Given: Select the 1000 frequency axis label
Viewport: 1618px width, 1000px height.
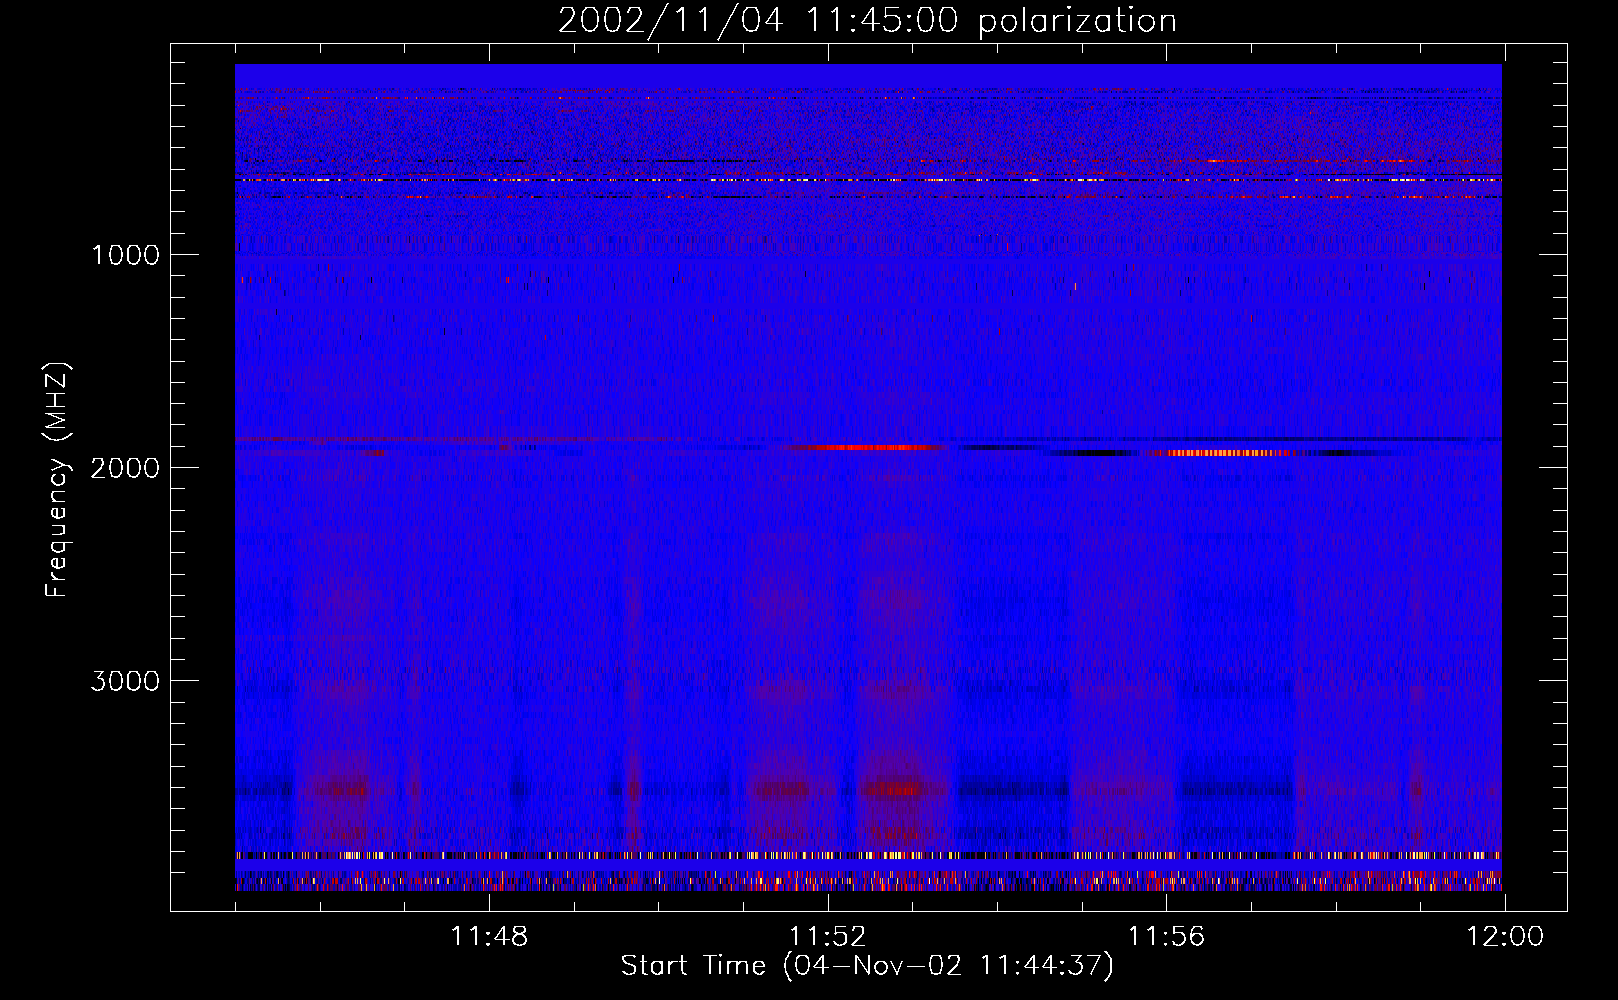Looking at the screenshot, I should tap(125, 255).
